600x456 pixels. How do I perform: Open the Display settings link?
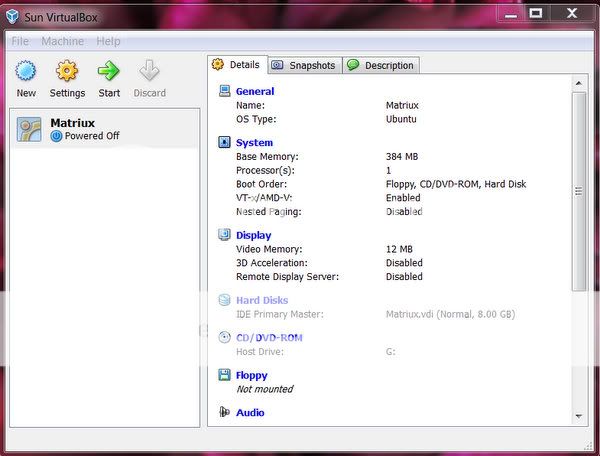[x=253, y=235]
